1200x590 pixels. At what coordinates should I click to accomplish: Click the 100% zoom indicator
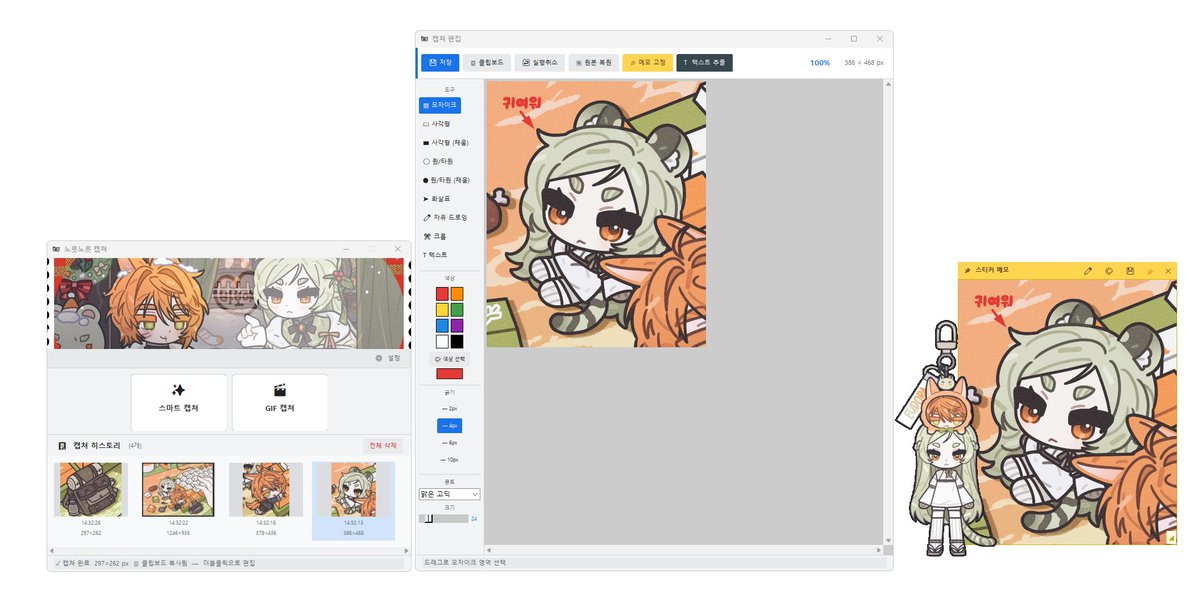[820, 62]
